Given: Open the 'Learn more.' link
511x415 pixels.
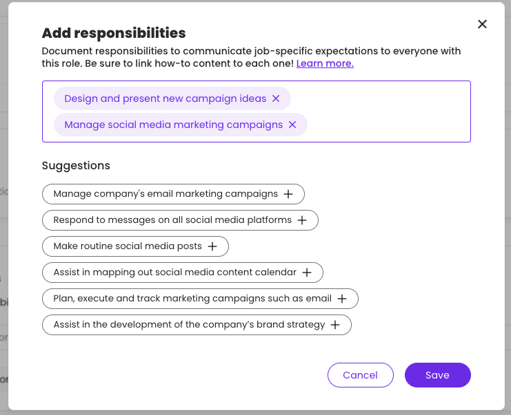Looking at the screenshot, I should click(325, 63).
